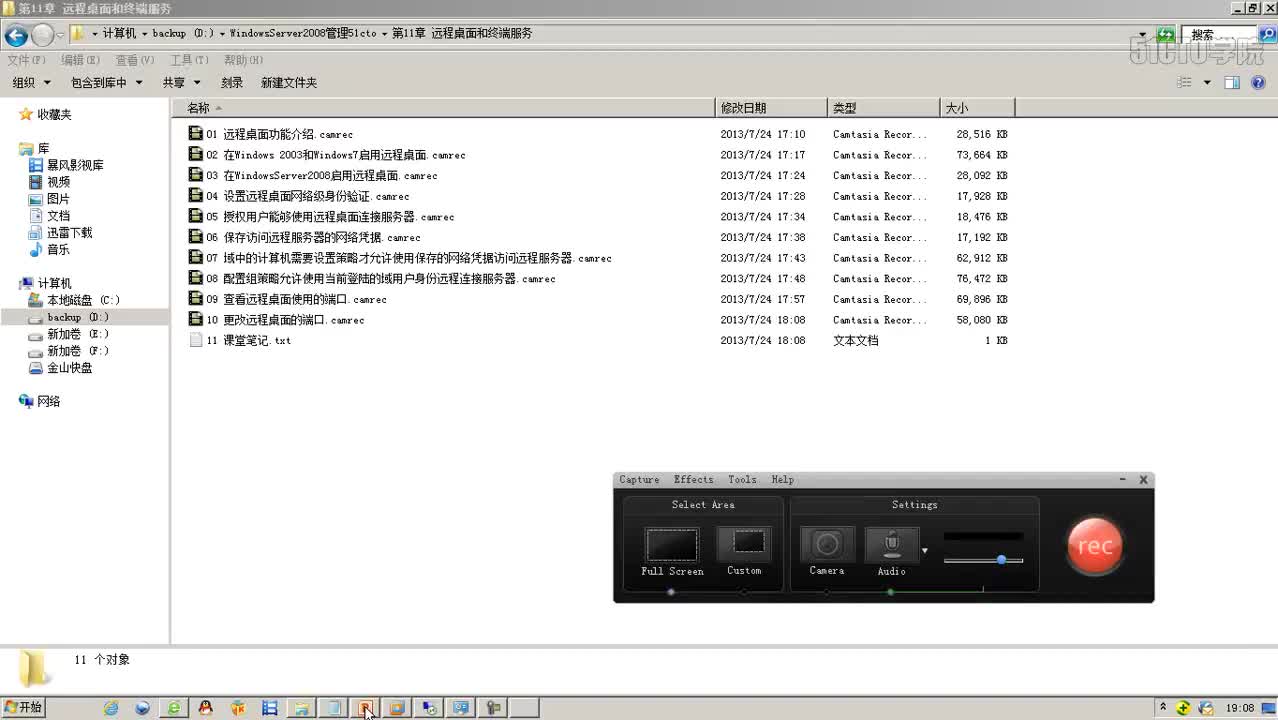Select file icon of 04 设置远程桌面网络级身份验证
Viewport: 1278px width, 720px height.
(x=196, y=195)
